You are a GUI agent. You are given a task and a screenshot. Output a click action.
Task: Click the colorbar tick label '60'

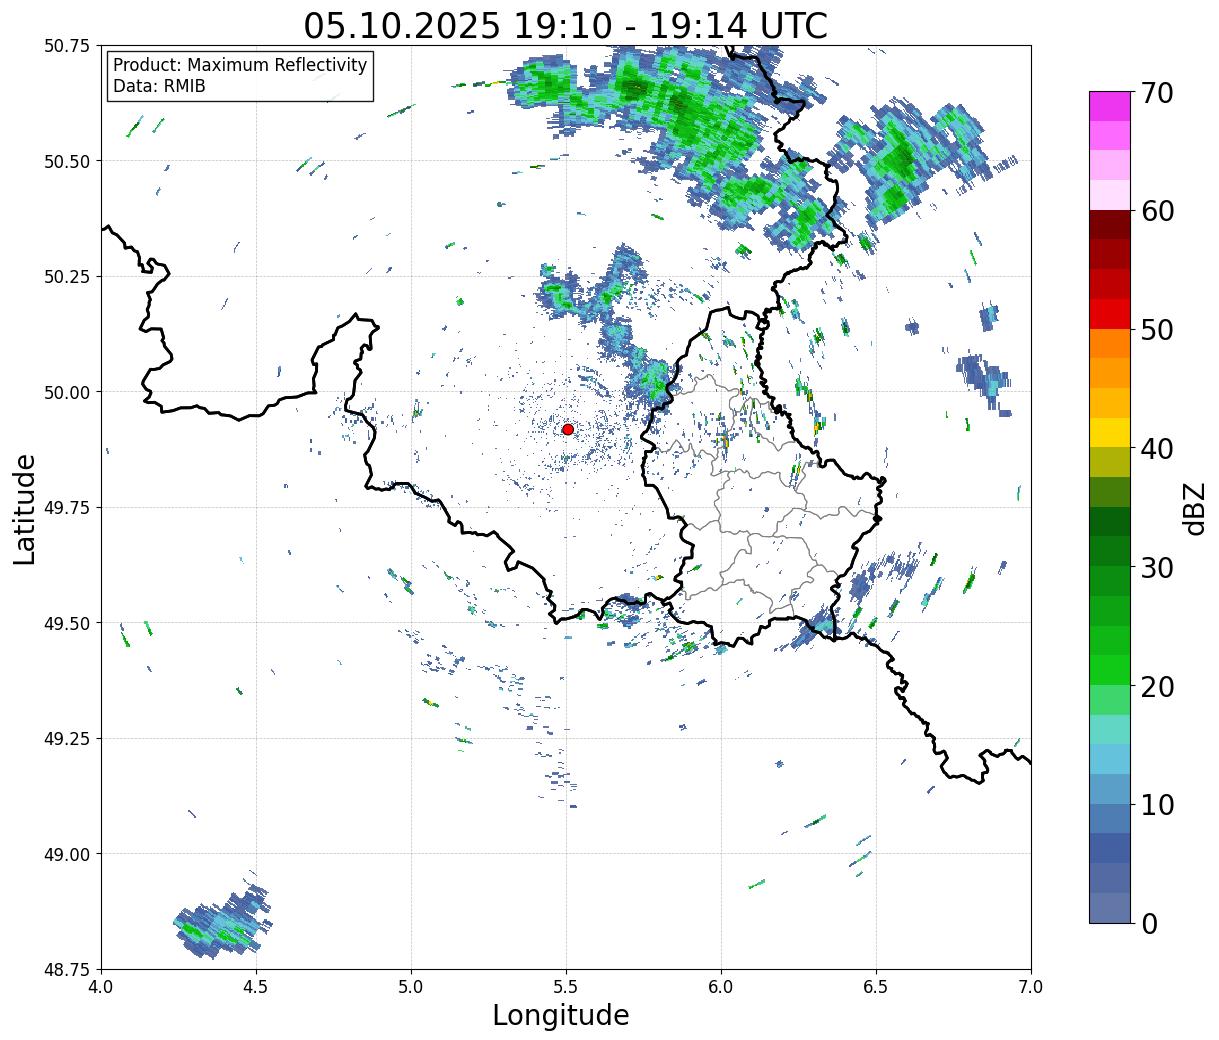(1156, 211)
